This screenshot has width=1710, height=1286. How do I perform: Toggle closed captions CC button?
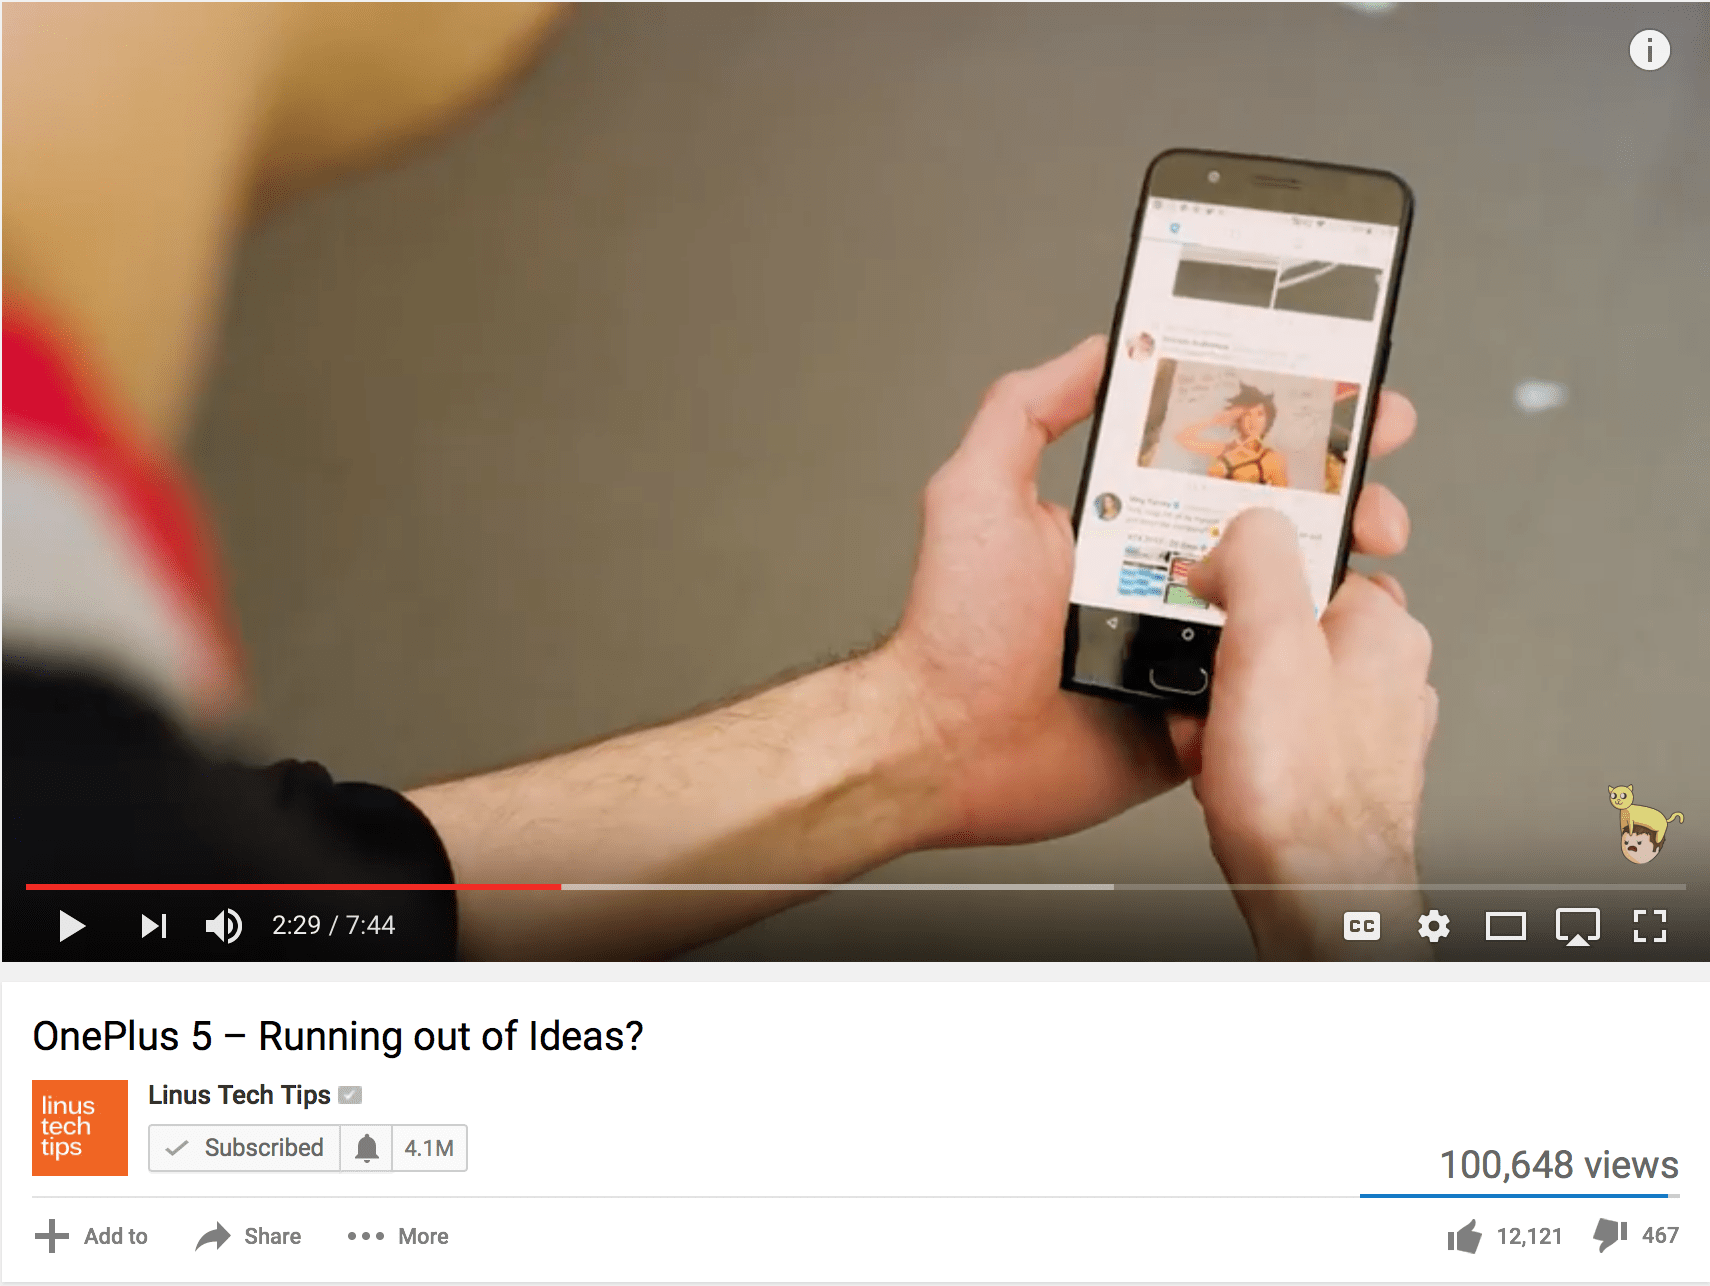(1362, 927)
